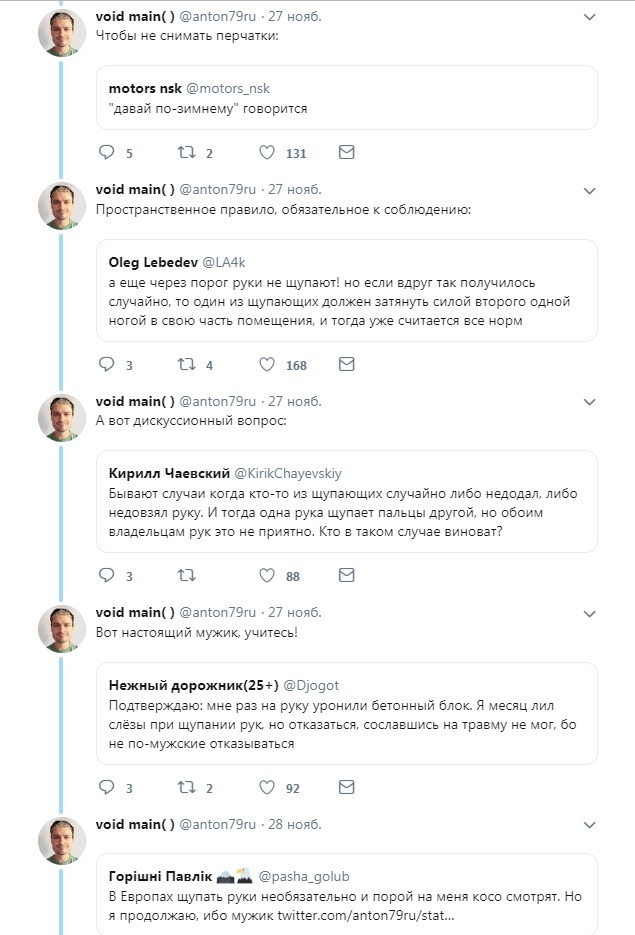Like the tweet quoting Oleg Lebedev
The height and width of the screenshot is (935, 635).
267,364
